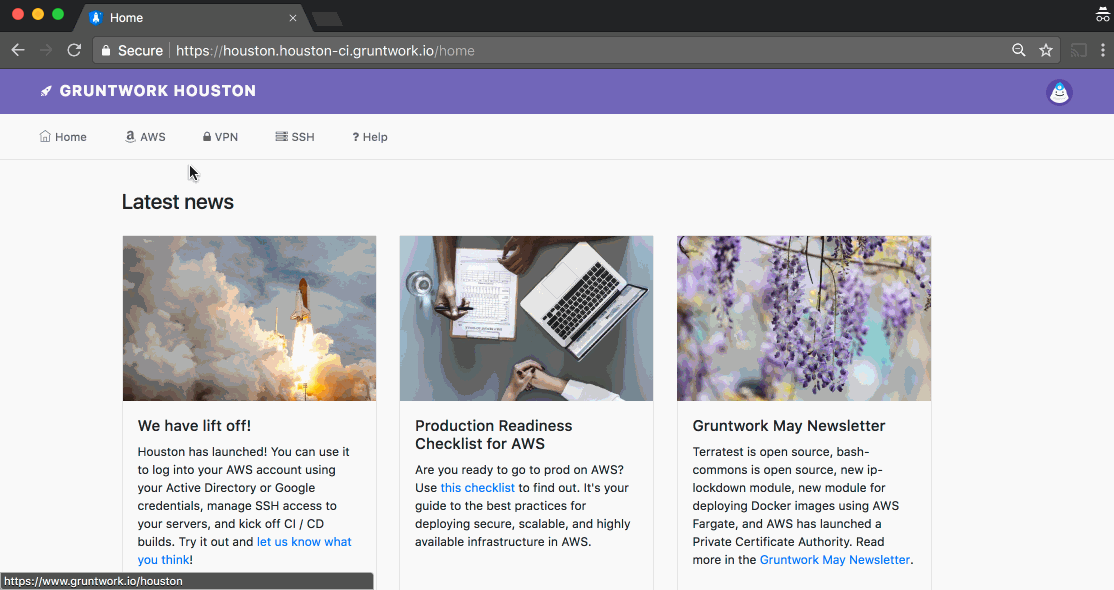Open the Help page
1114x590 pixels.
[369, 137]
